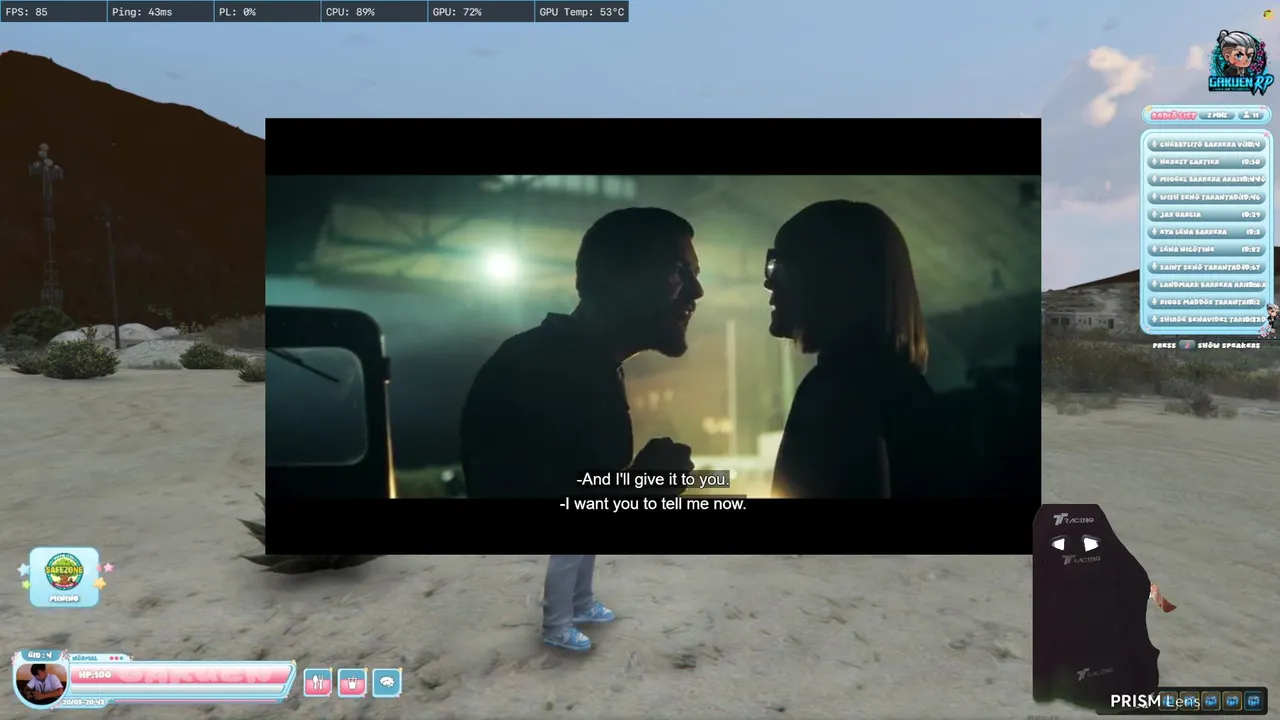The width and height of the screenshot is (1280, 720).
Task: Click the video overlay with subtitles
Action: 653,336
